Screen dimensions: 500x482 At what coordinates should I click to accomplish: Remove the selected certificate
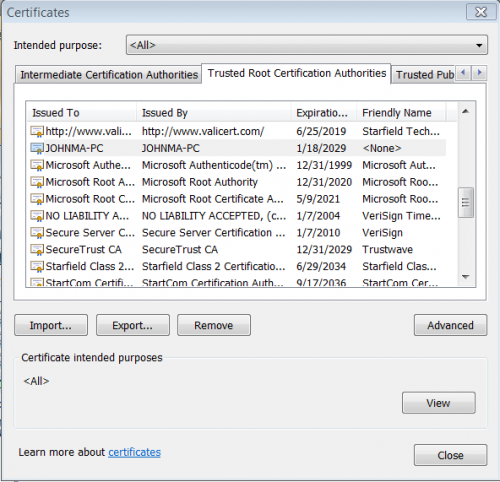coord(214,325)
